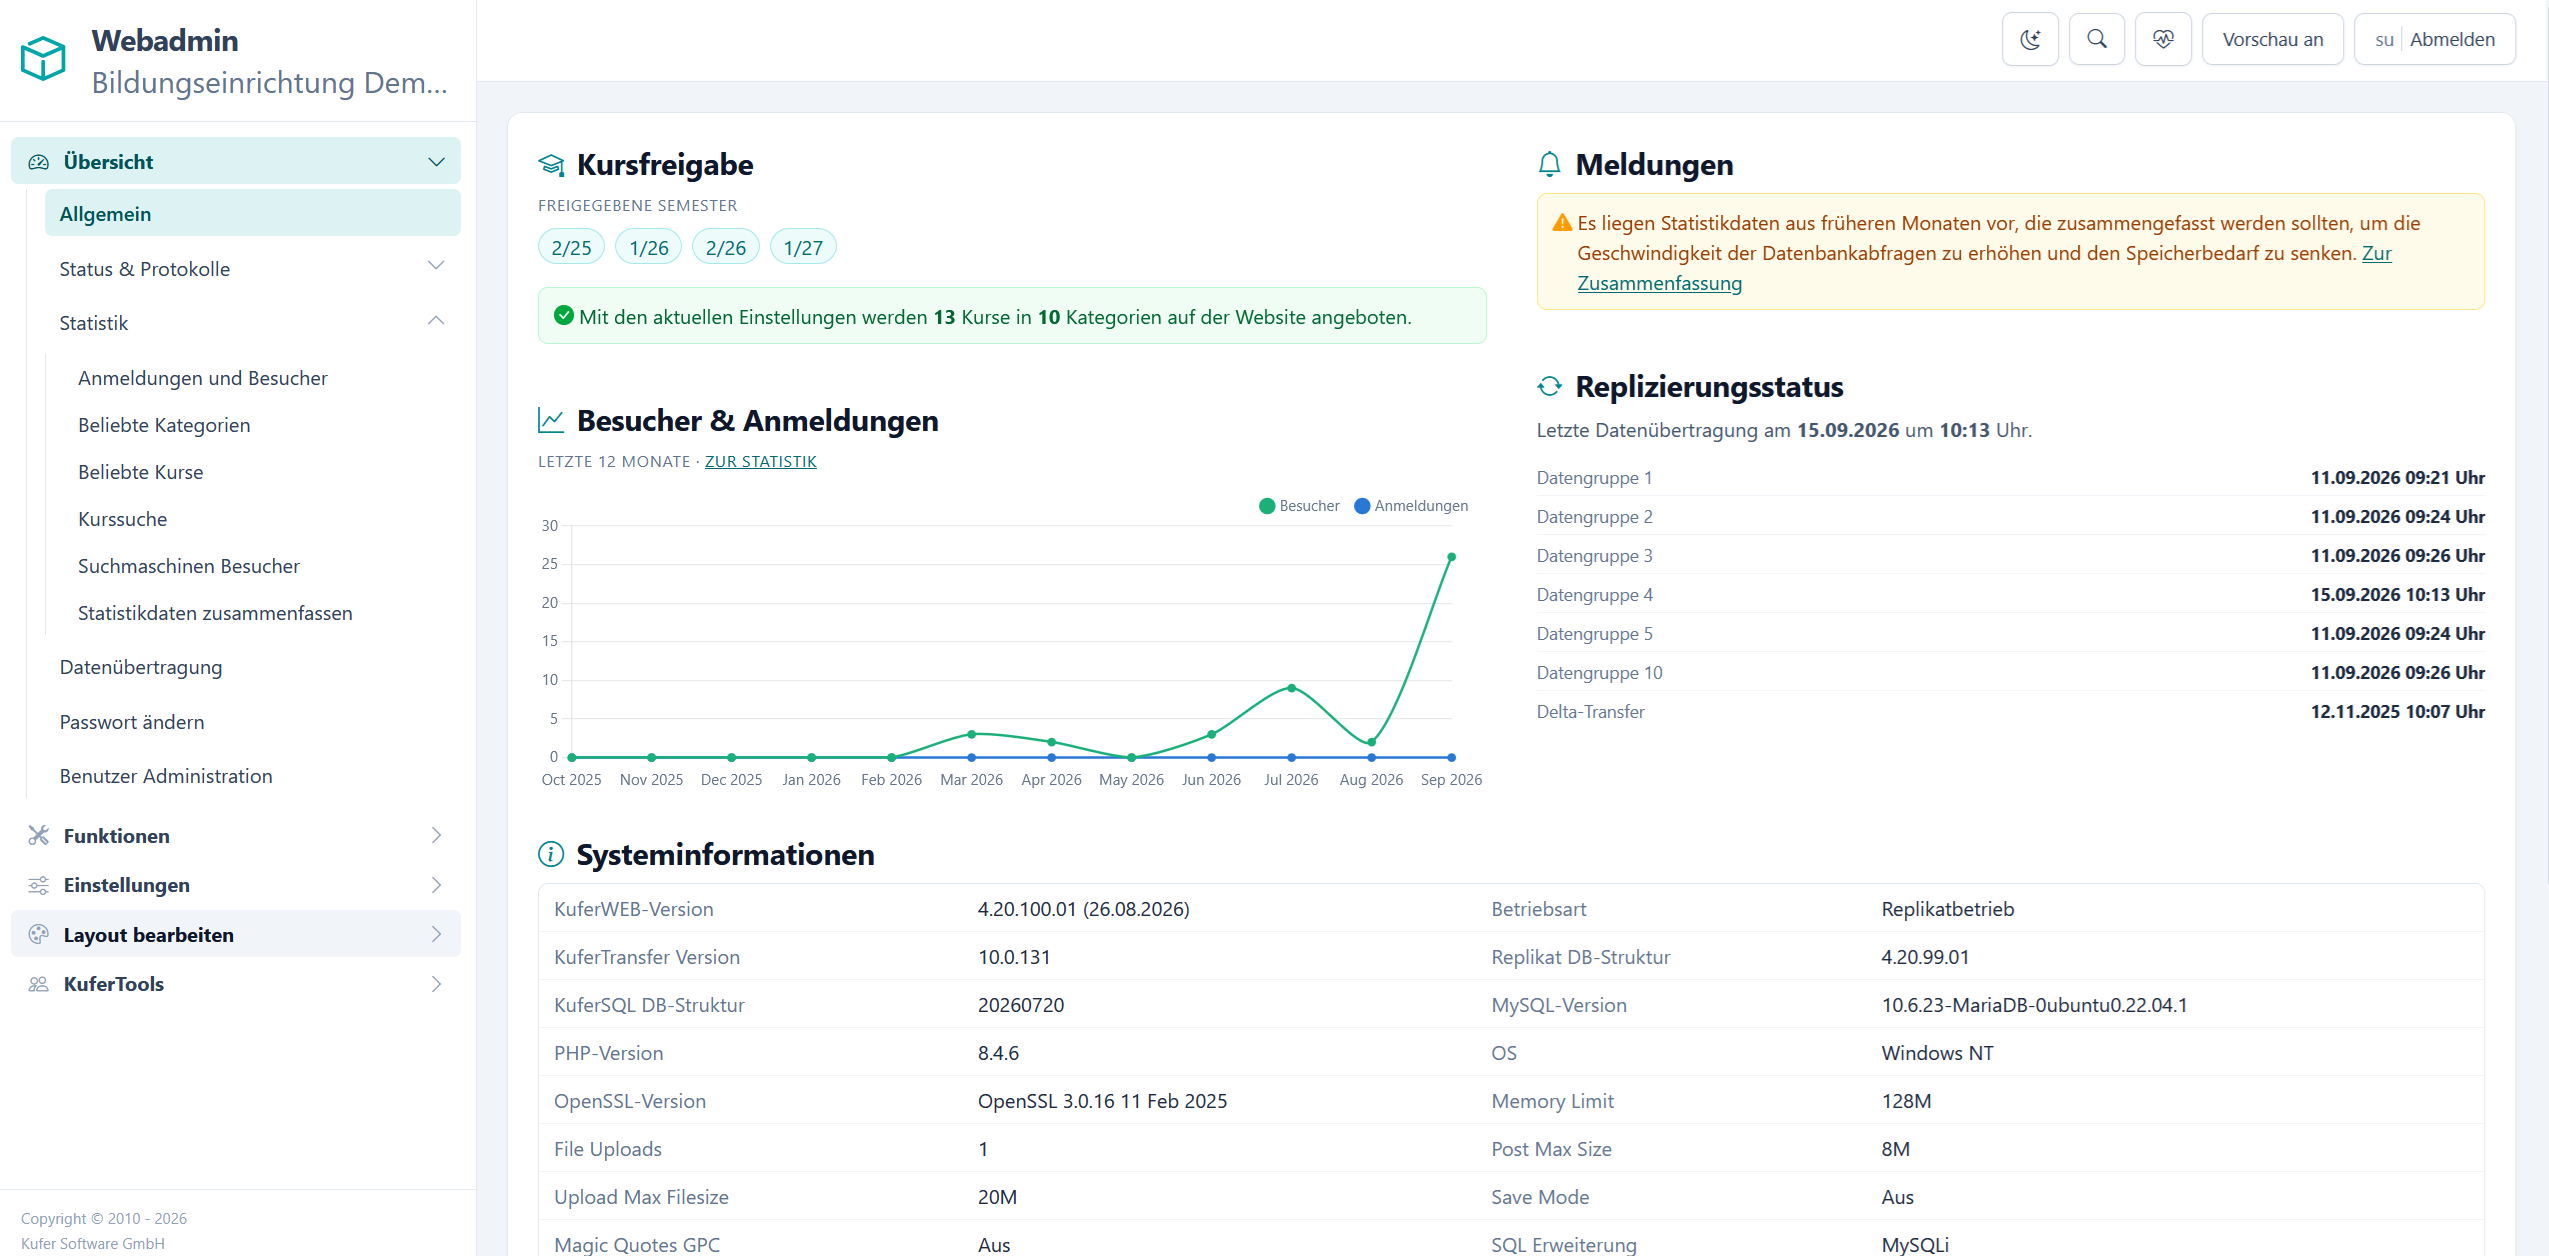The width and height of the screenshot is (2549, 1256).
Task: Click the refresh icon beside Replizierungsstatus
Action: pyautogui.click(x=1549, y=386)
